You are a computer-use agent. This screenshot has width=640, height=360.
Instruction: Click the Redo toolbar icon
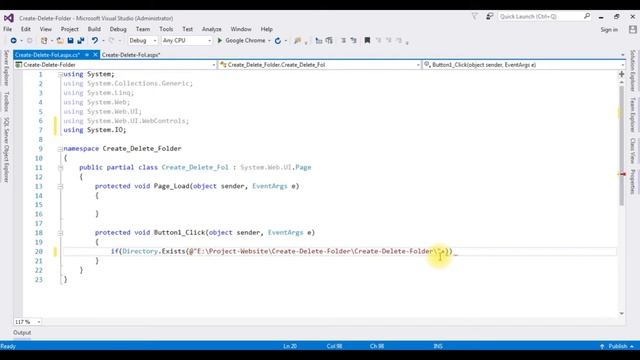(x=111, y=40)
